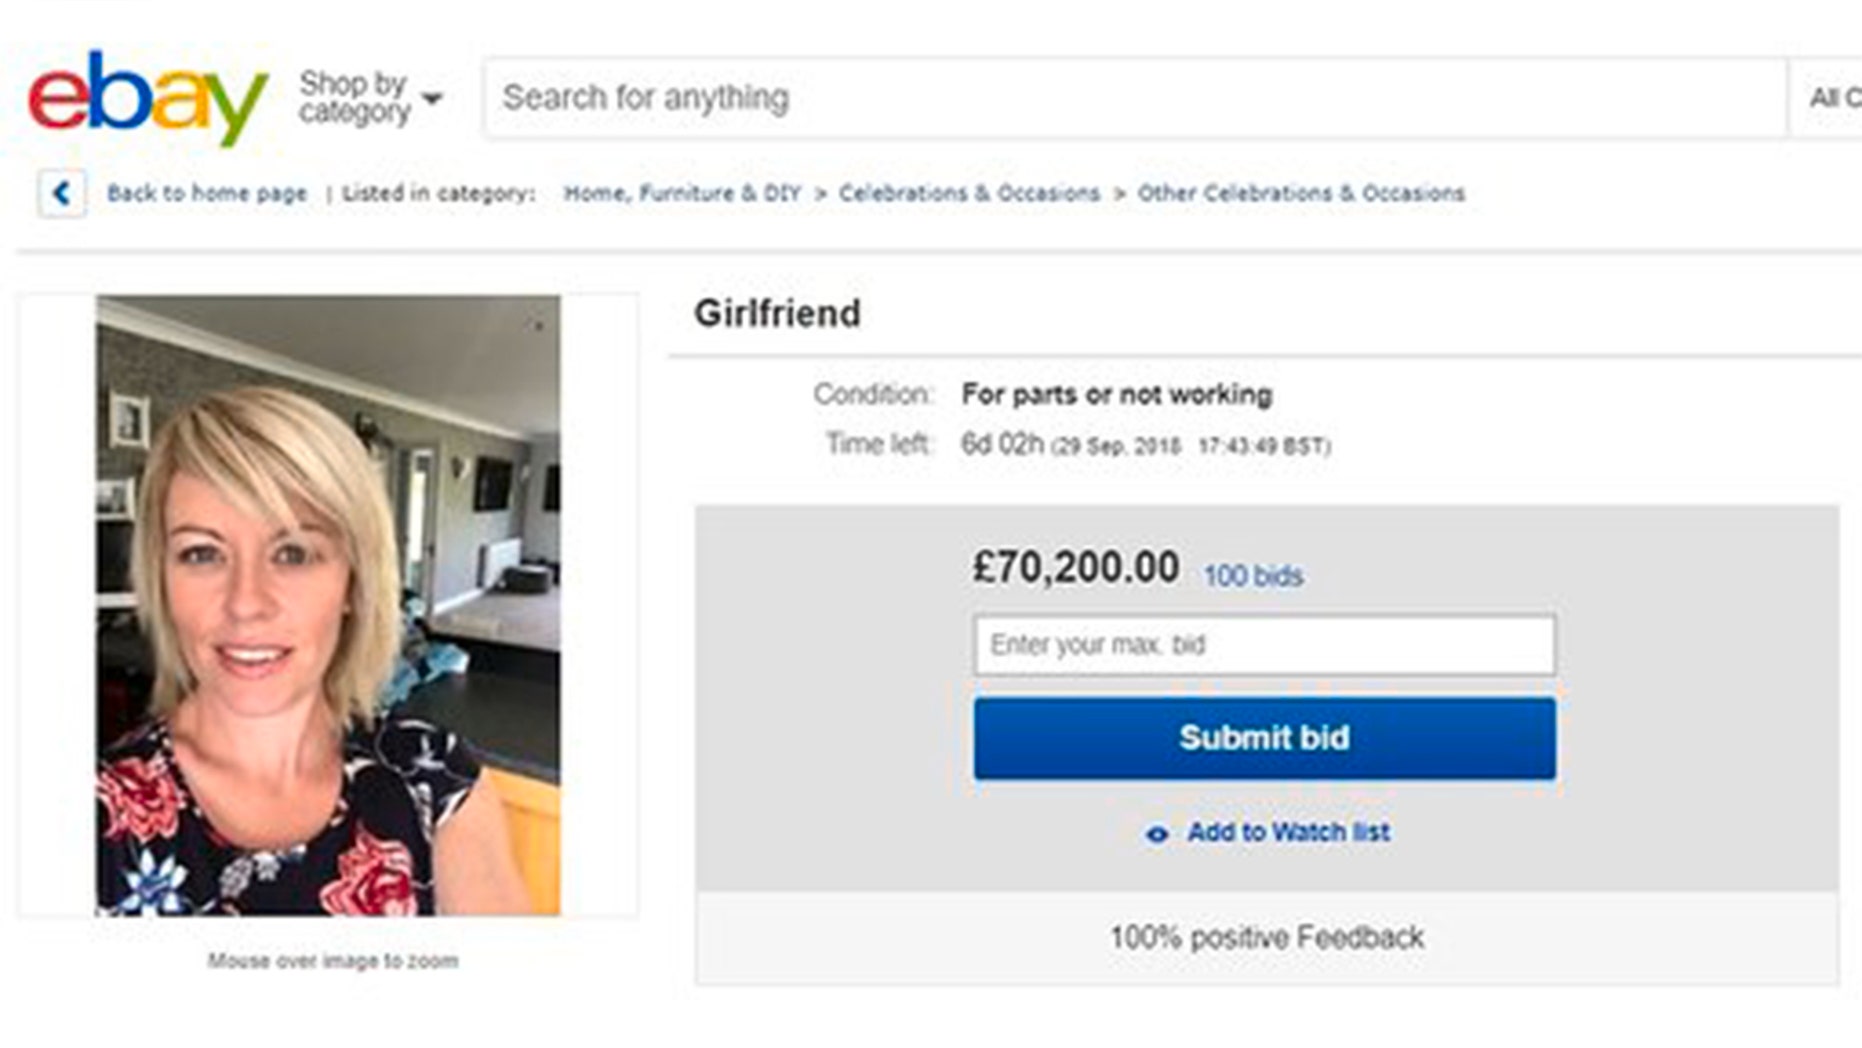Click the Girlfriend listing title
Viewport: 1862px width, 1048px height.
(777, 314)
